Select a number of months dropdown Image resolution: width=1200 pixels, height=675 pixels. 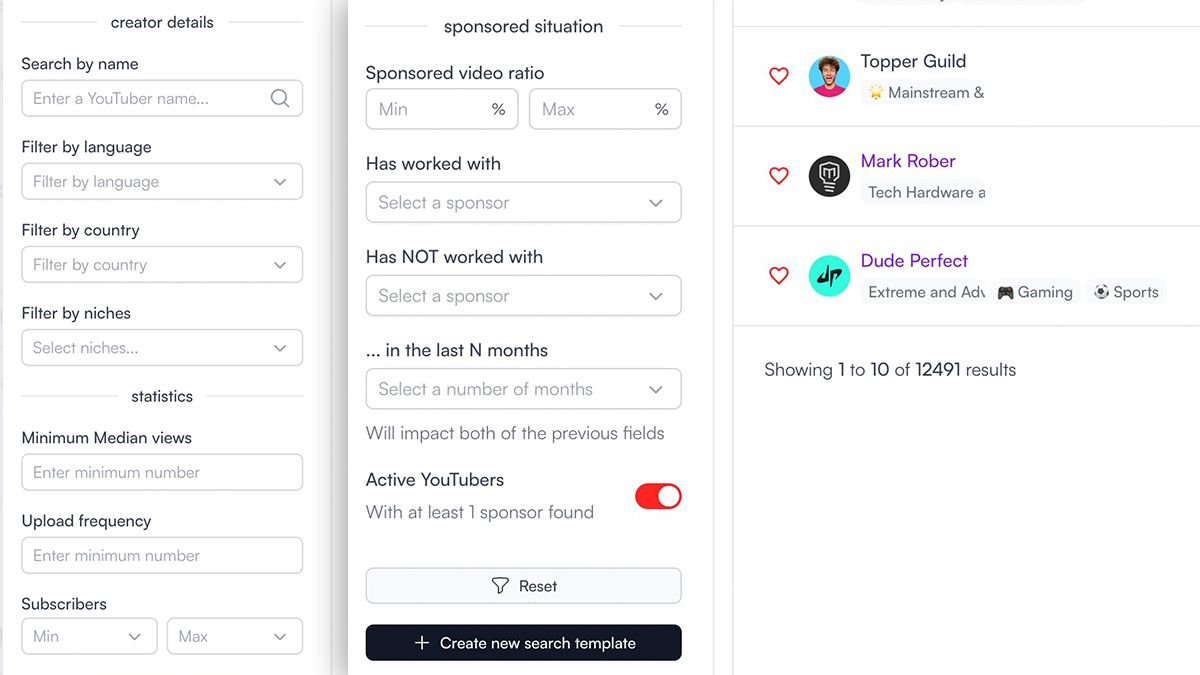(523, 389)
